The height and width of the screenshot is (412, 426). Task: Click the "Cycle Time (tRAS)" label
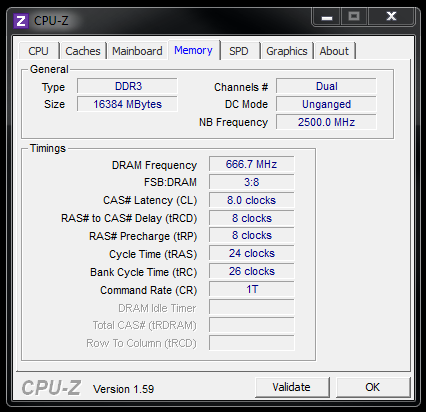(x=153, y=254)
